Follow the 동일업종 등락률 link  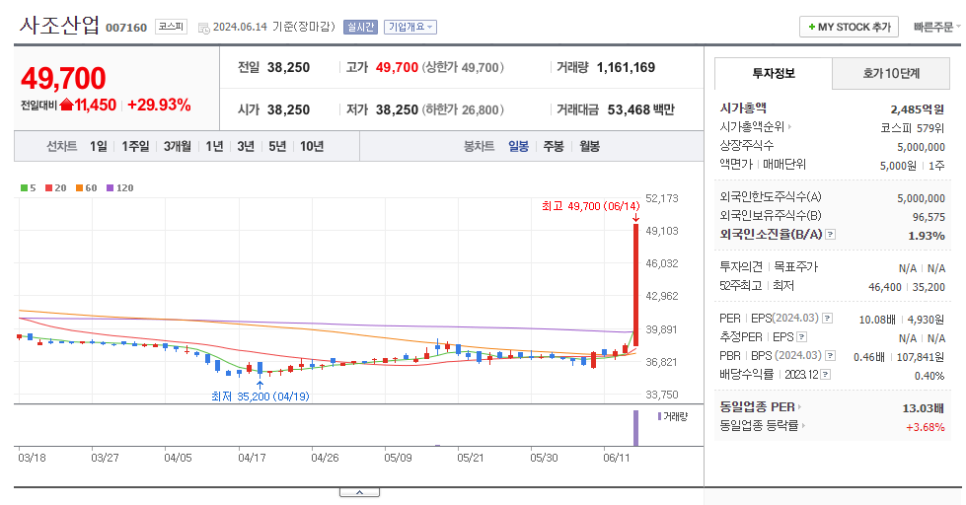pos(762,426)
